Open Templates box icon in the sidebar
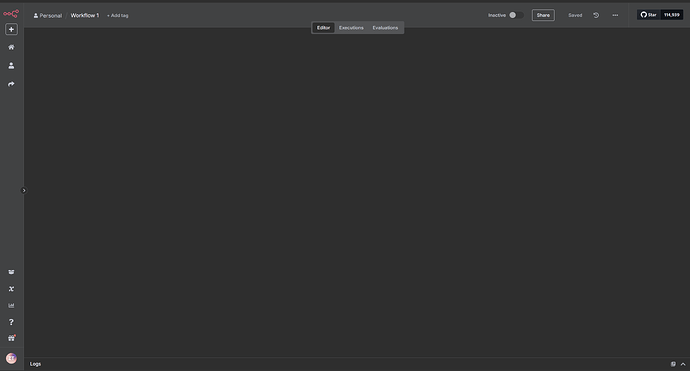This screenshot has width=690, height=371. 11,272
